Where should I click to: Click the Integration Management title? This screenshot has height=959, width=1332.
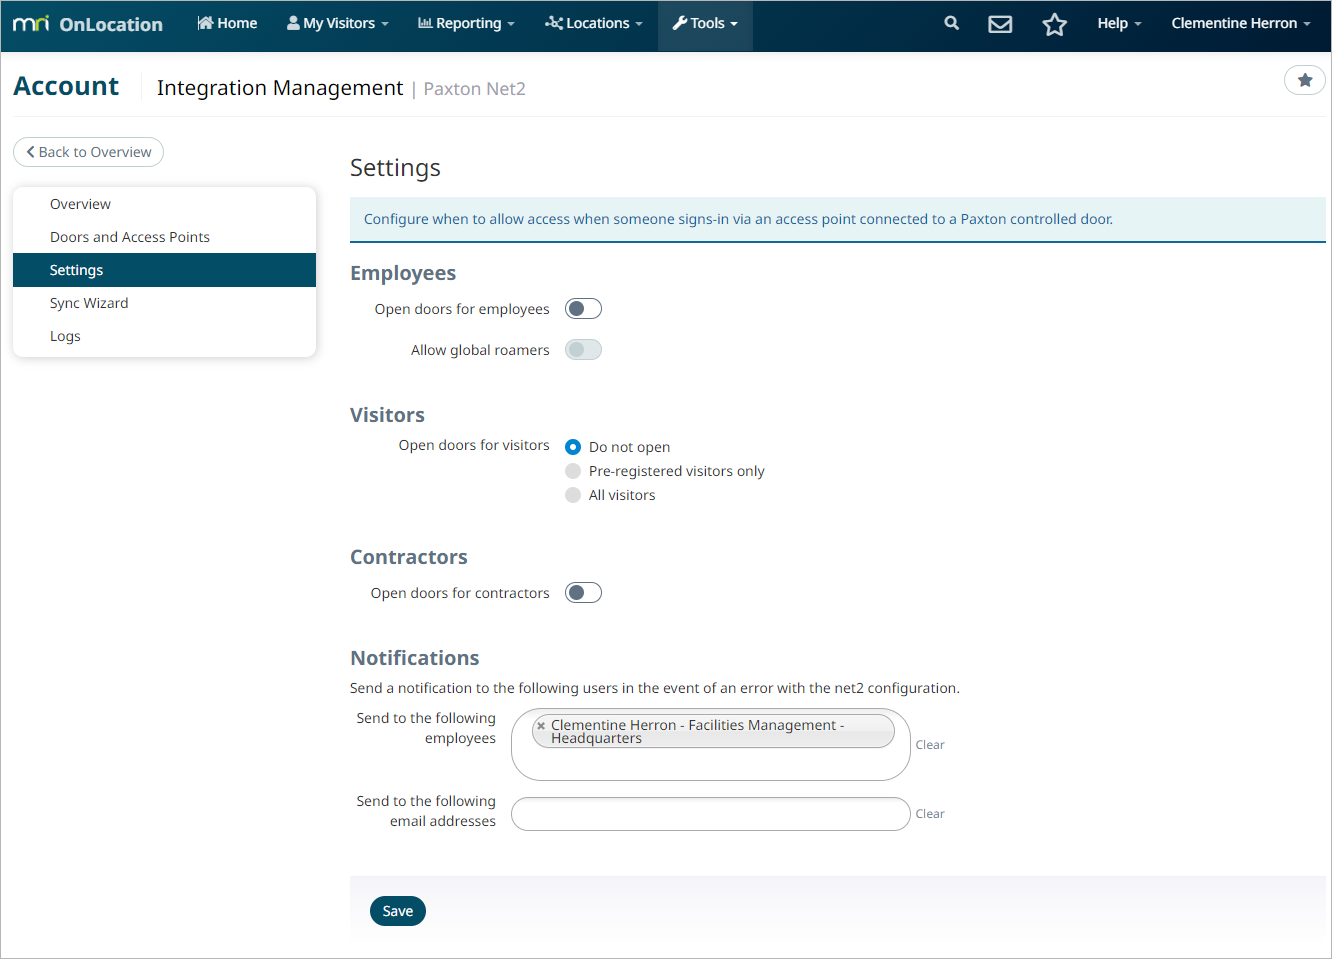tap(280, 88)
